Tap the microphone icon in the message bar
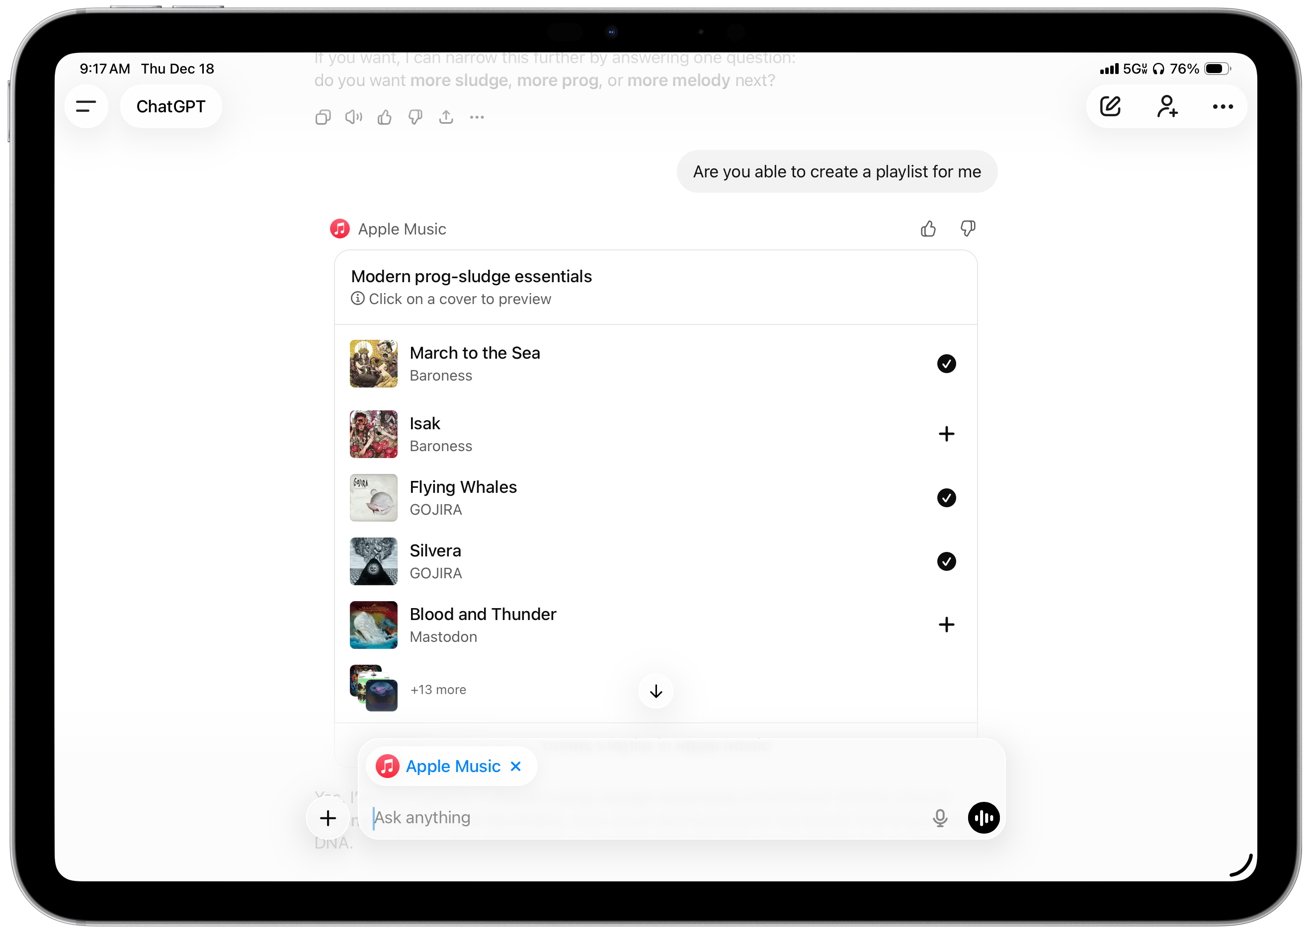1312x934 pixels. [x=940, y=817]
